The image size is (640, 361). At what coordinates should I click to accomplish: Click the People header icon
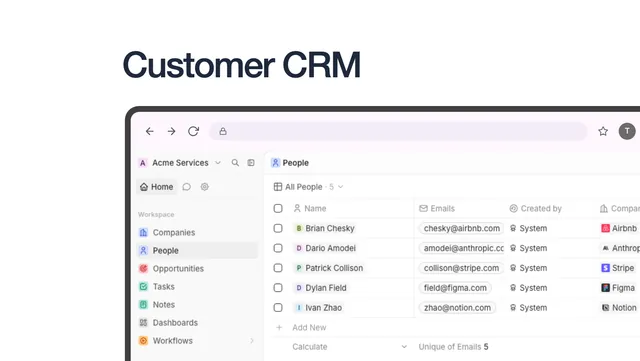[x=276, y=163]
